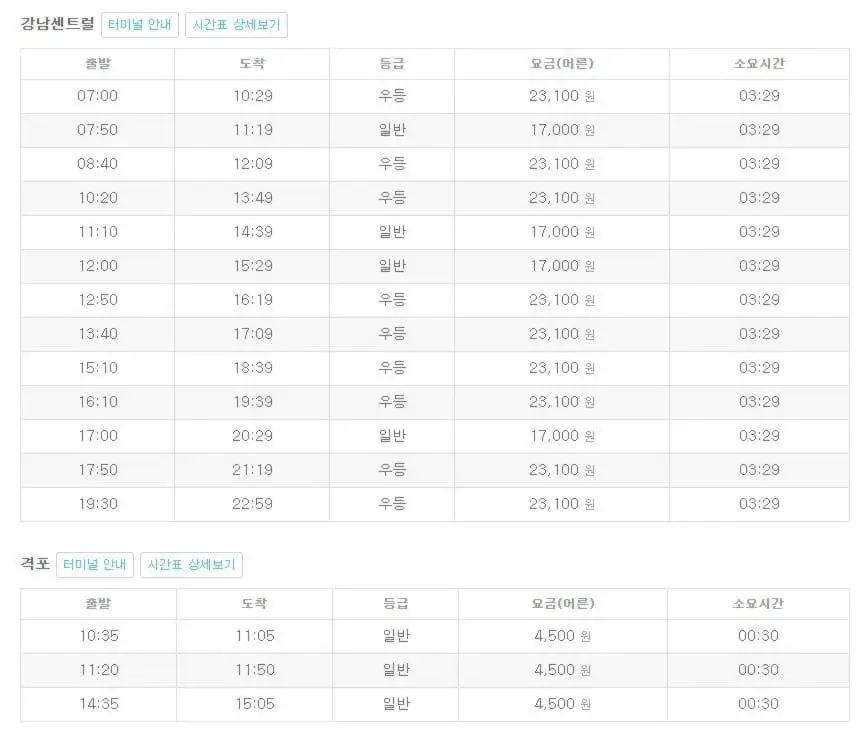Image resolution: width=865 pixels, height=743 pixels.
Task: Select the 12:50 departure time cell
Action: pyautogui.click(x=98, y=300)
